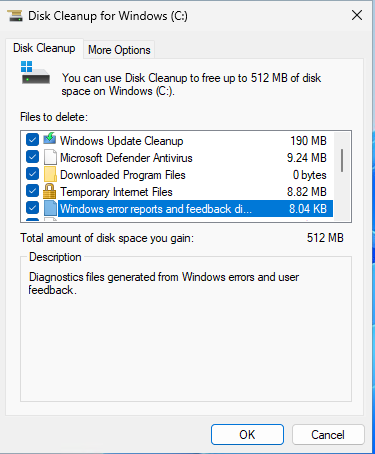Screen dimensions: 375x454
Task: Select Temporary Internet Files entry
Action: click(179, 192)
